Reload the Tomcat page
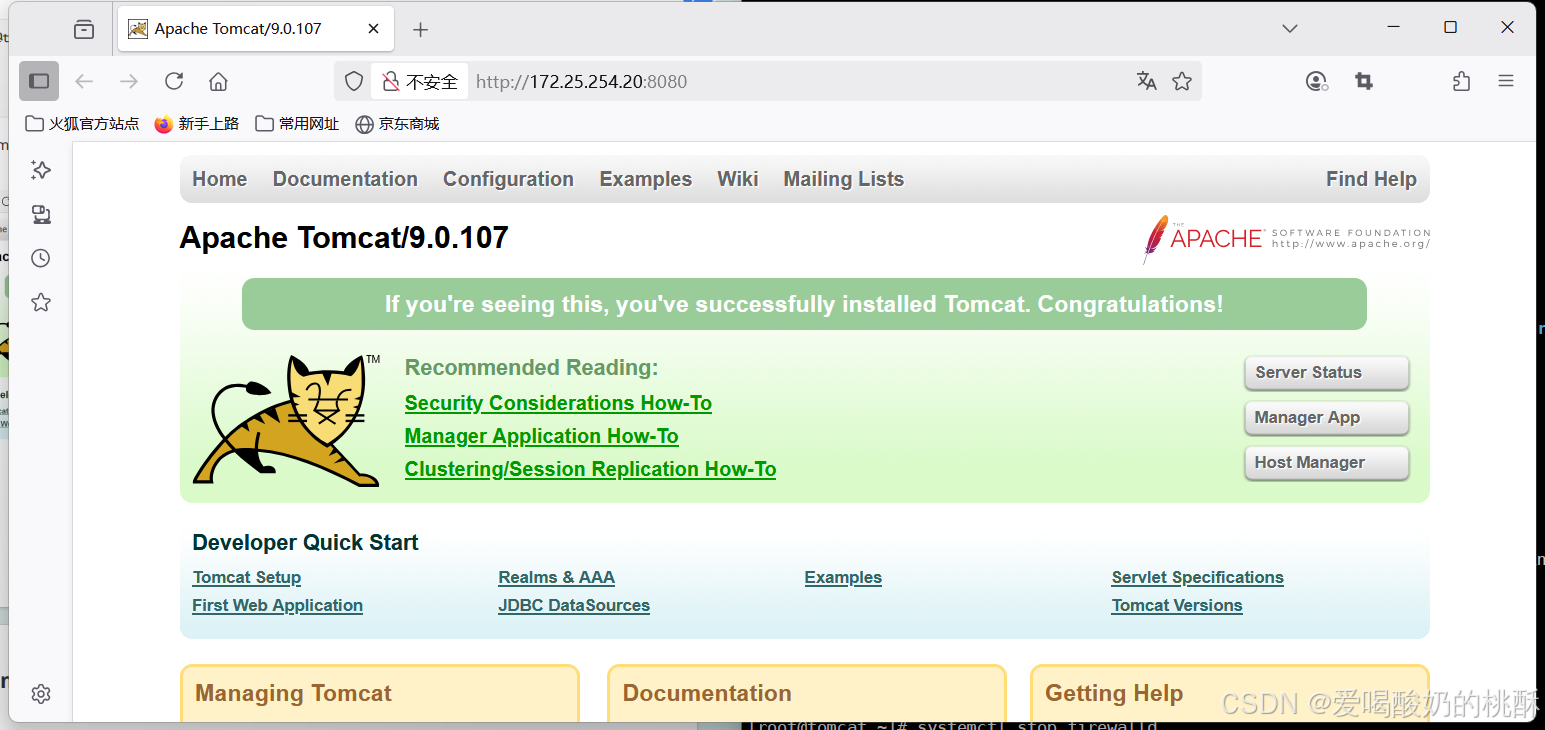Image resolution: width=1545 pixels, height=730 pixels. [x=174, y=81]
